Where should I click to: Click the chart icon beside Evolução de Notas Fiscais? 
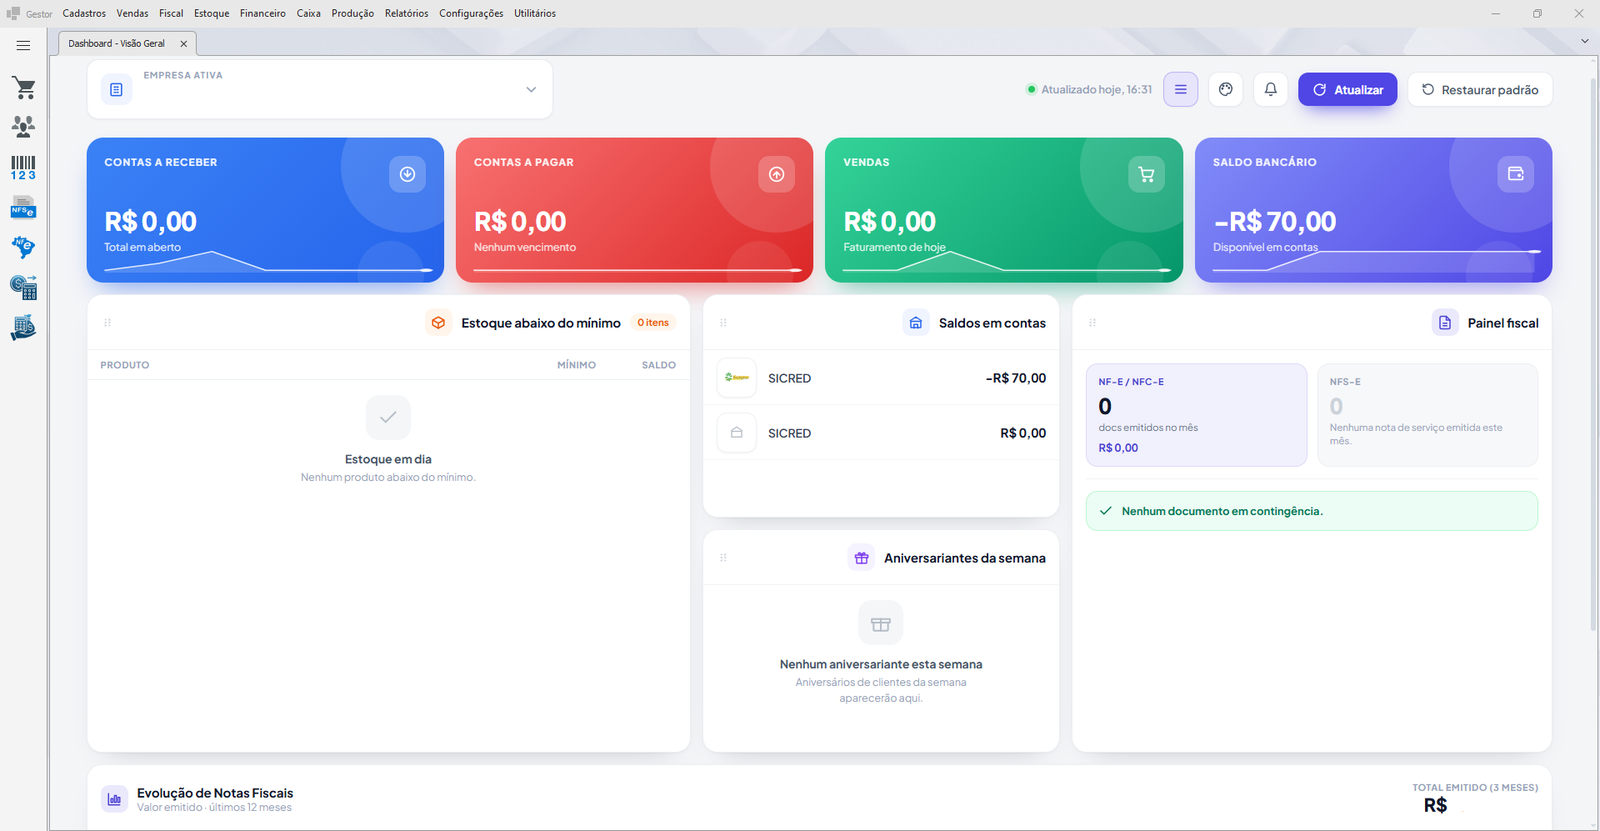114,799
